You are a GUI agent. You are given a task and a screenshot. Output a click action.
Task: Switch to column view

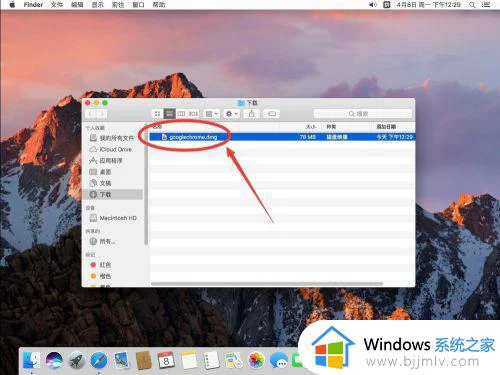(181, 114)
